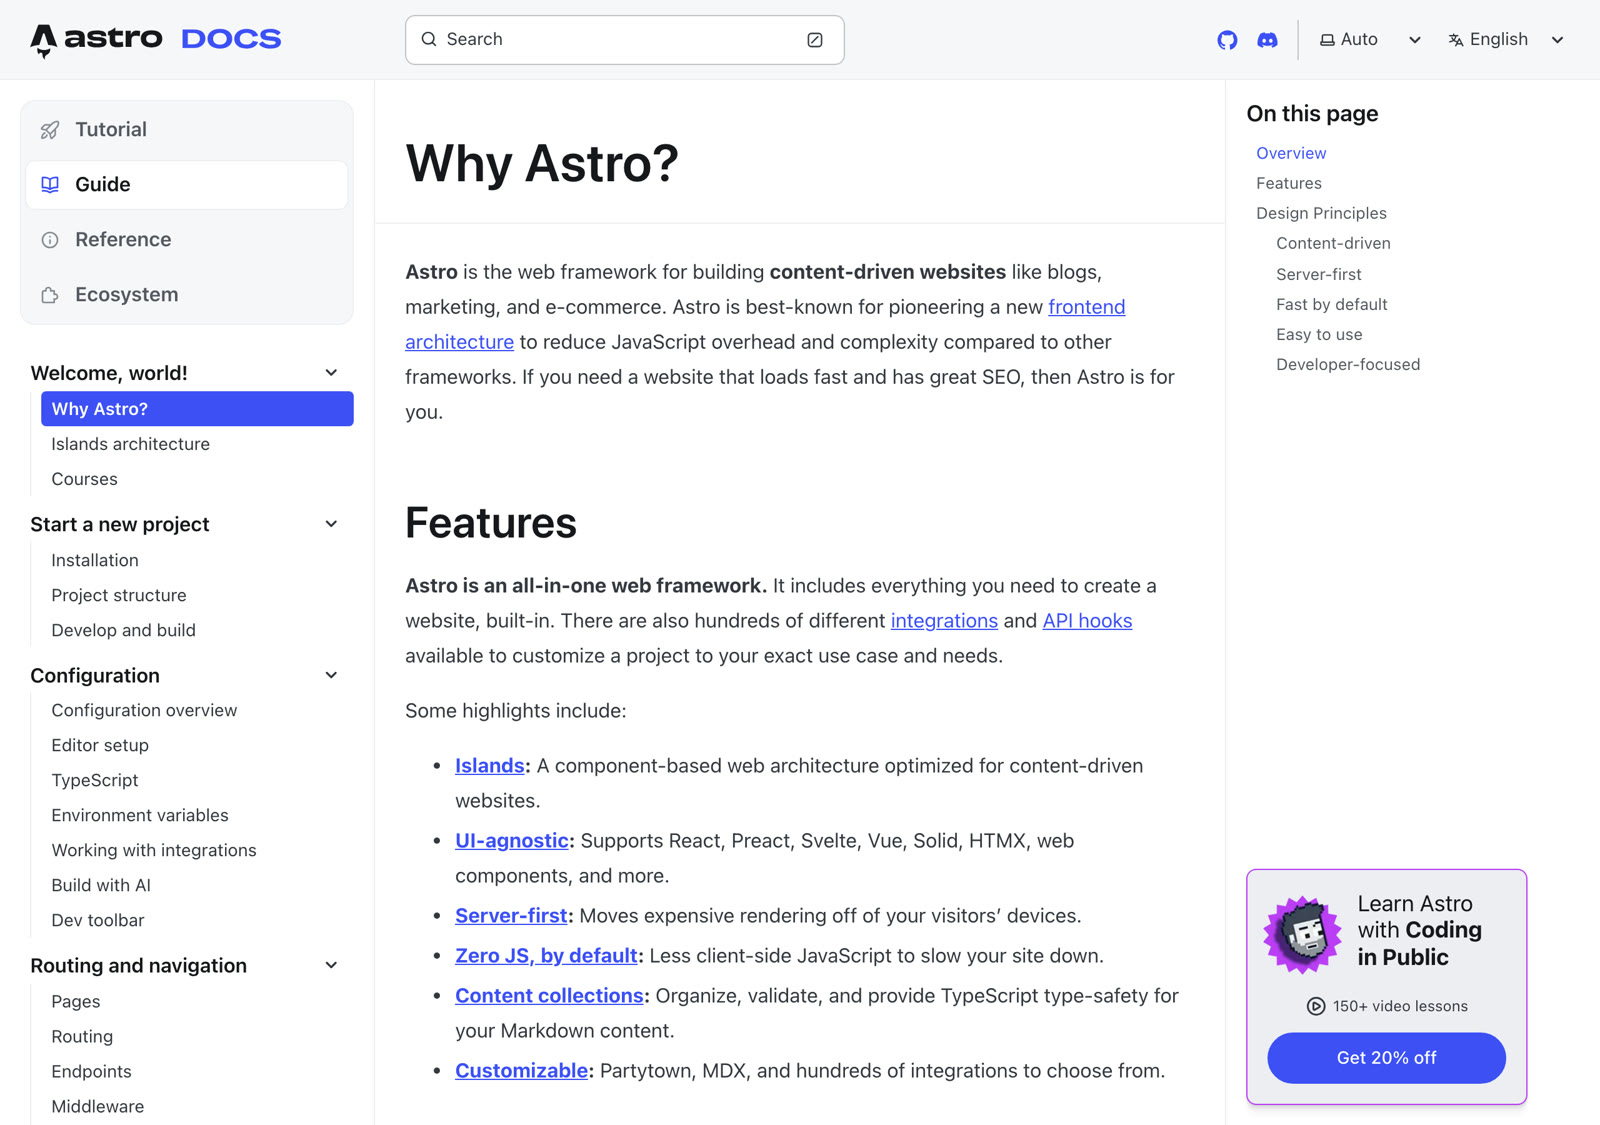Jump to Developer-focused section

tap(1348, 364)
